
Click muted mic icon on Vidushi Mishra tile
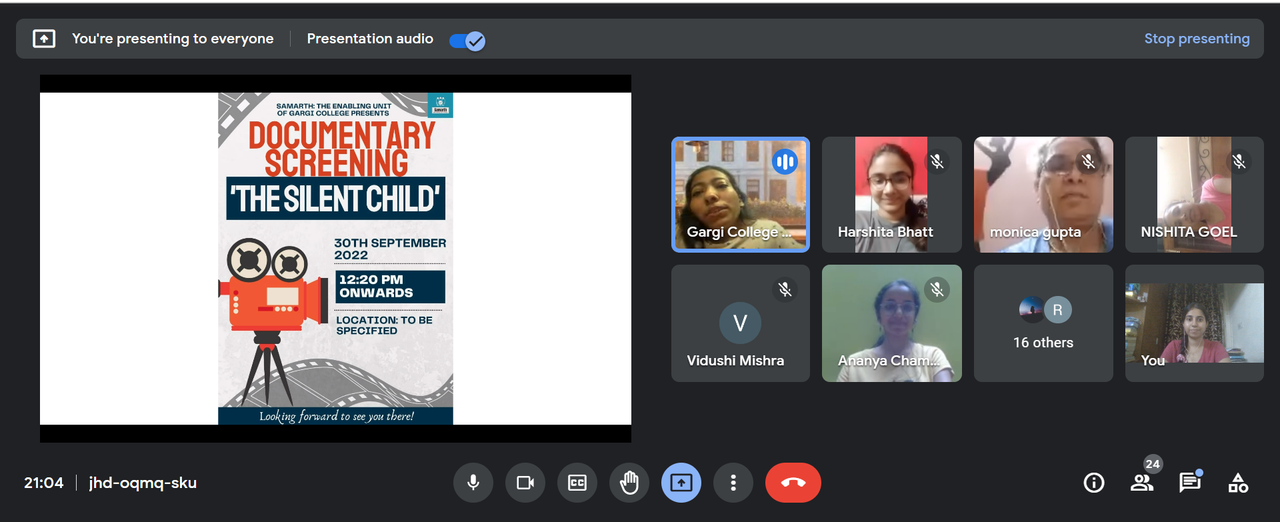pyautogui.click(x=785, y=289)
